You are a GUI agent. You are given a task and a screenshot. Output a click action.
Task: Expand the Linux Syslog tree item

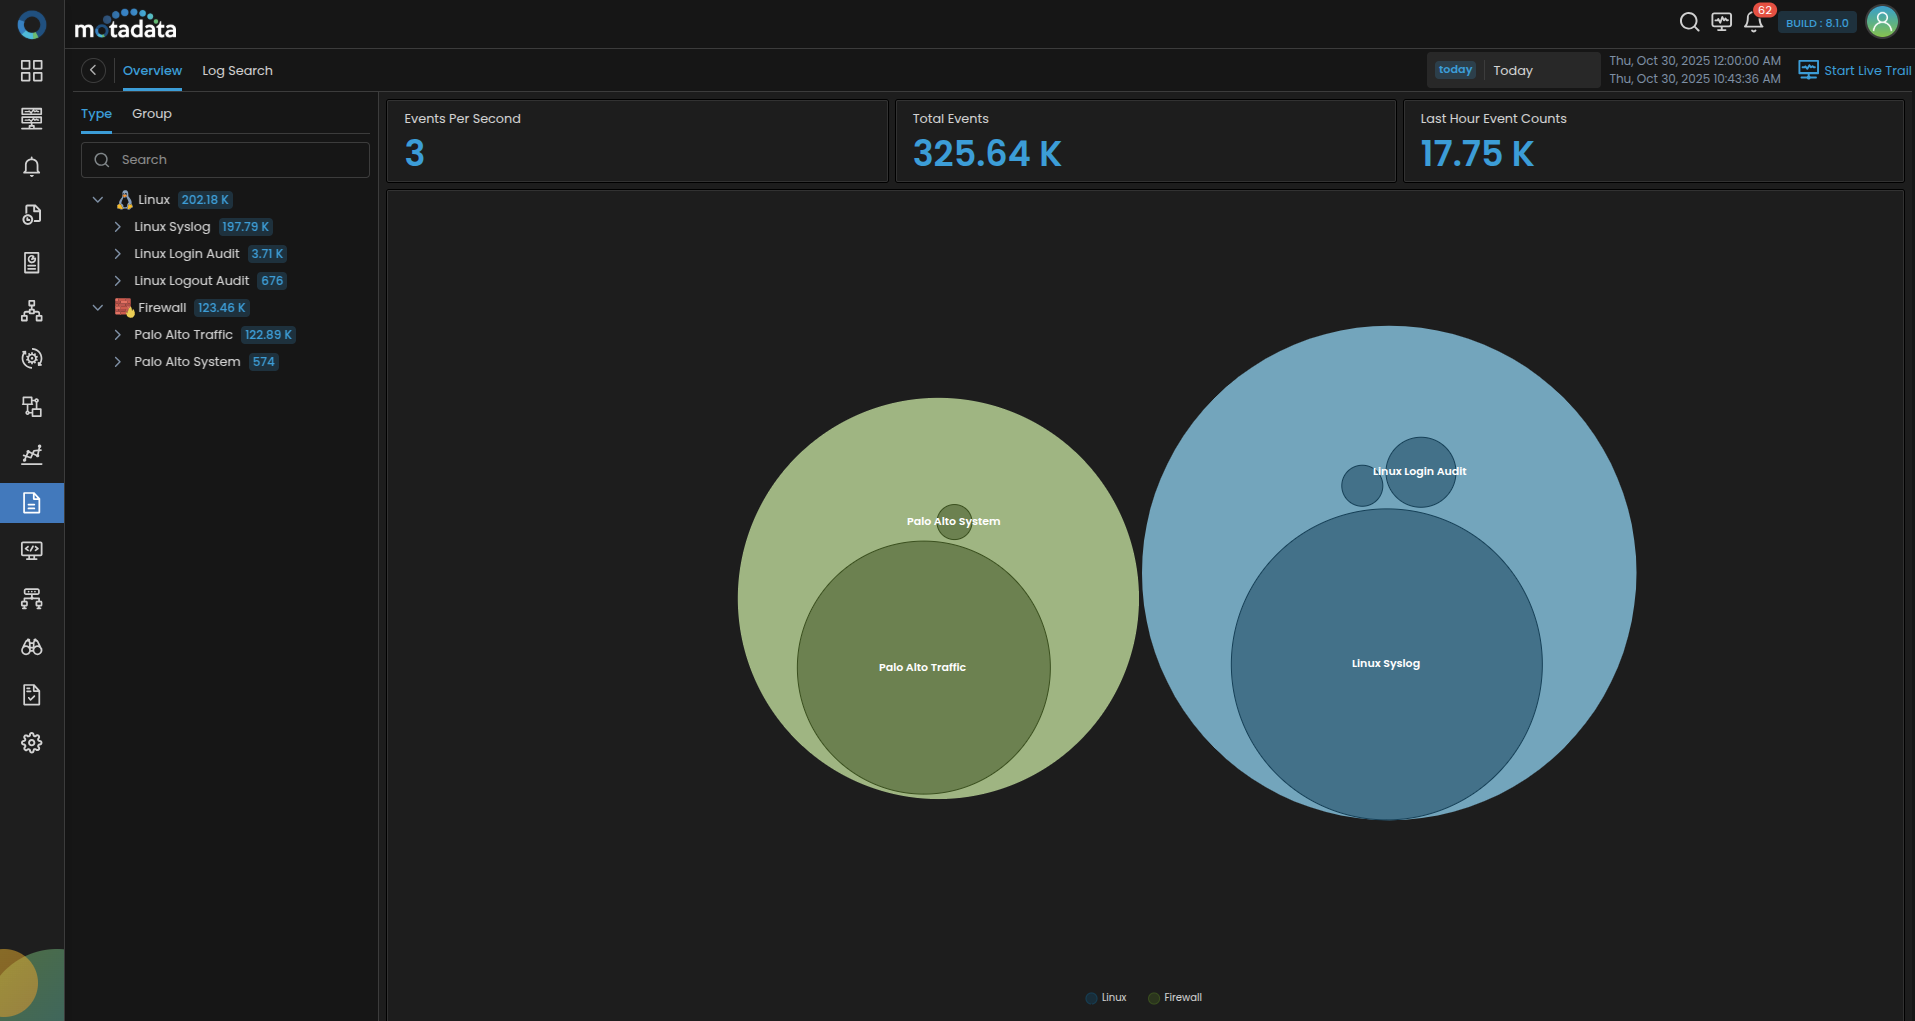(118, 227)
